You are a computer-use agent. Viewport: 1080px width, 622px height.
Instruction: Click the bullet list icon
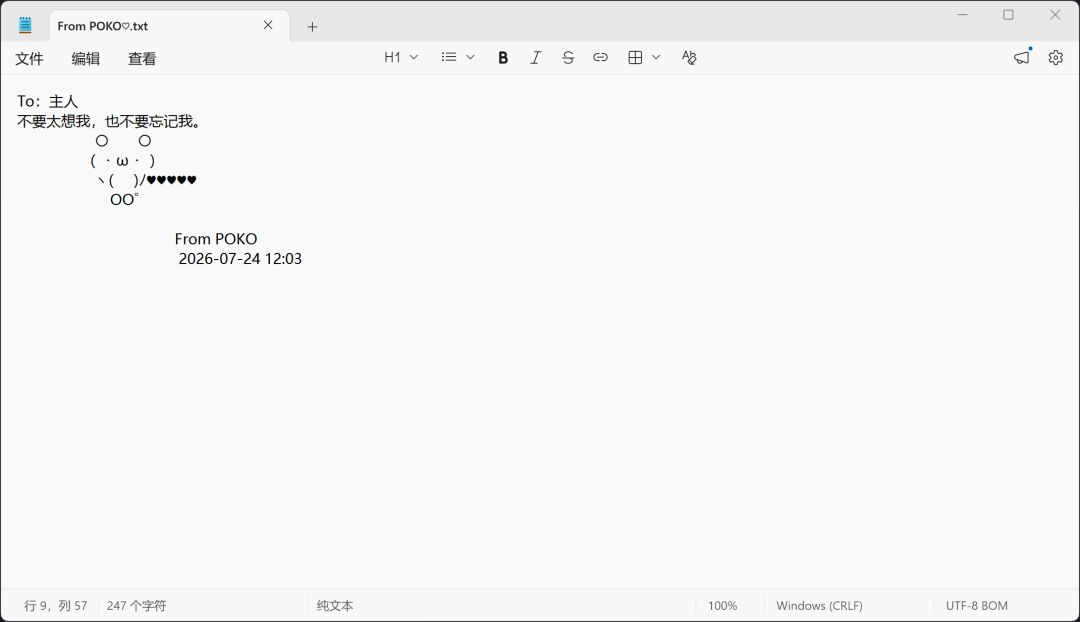coord(449,57)
